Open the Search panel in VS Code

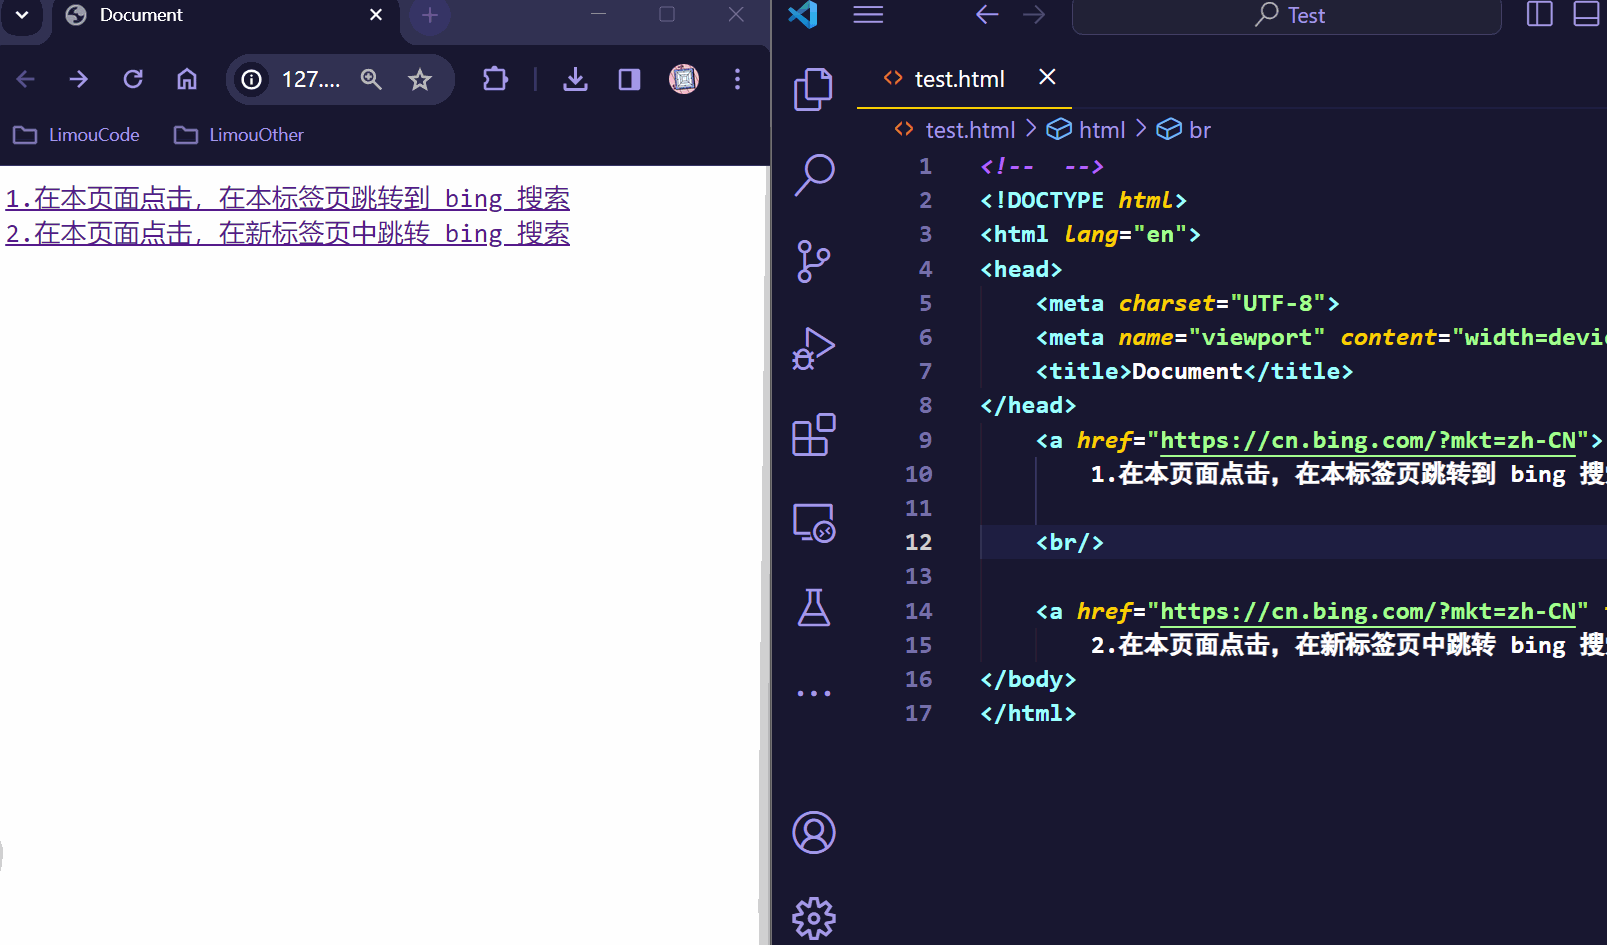[813, 175]
